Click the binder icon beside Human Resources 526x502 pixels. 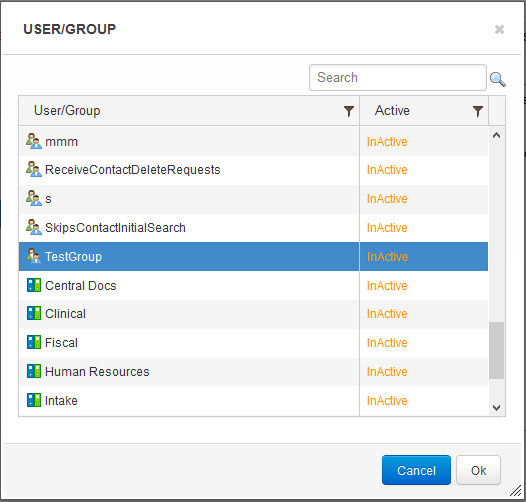pyautogui.click(x=34, y=371)
